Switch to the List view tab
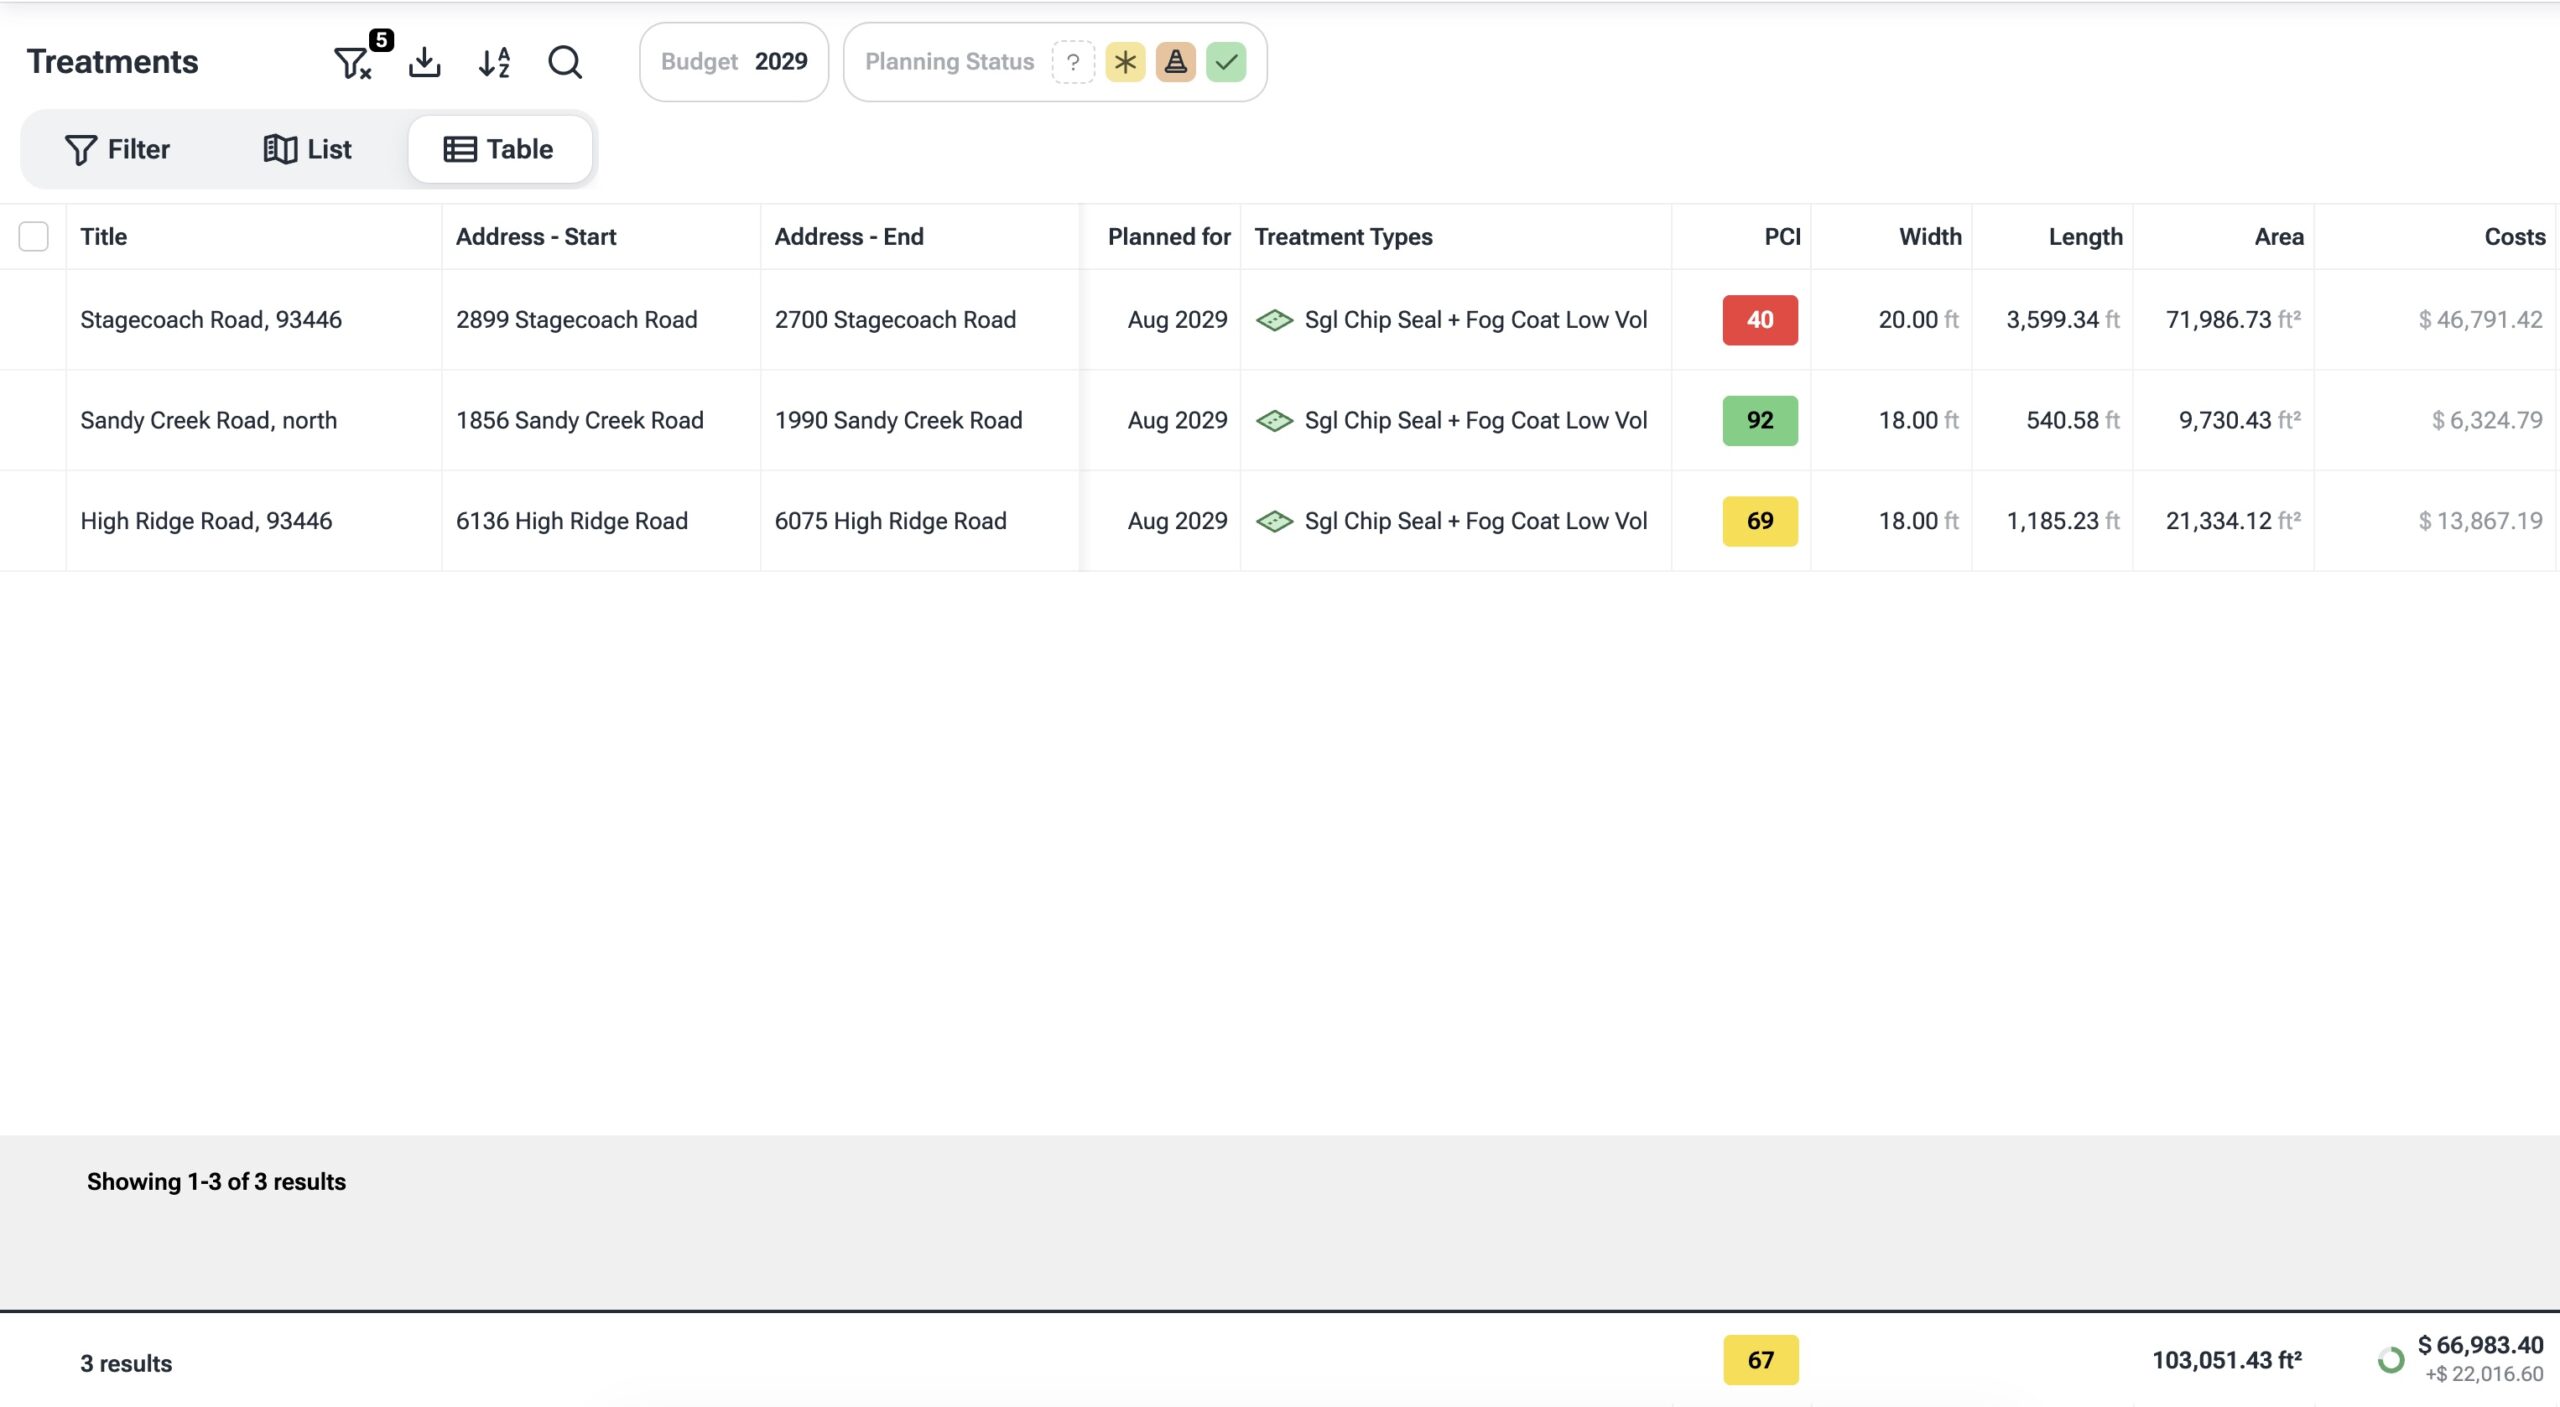Image resolution: width=2560 pixels, height=1407 pixels. pyautogui.click(x=307, y=149)
